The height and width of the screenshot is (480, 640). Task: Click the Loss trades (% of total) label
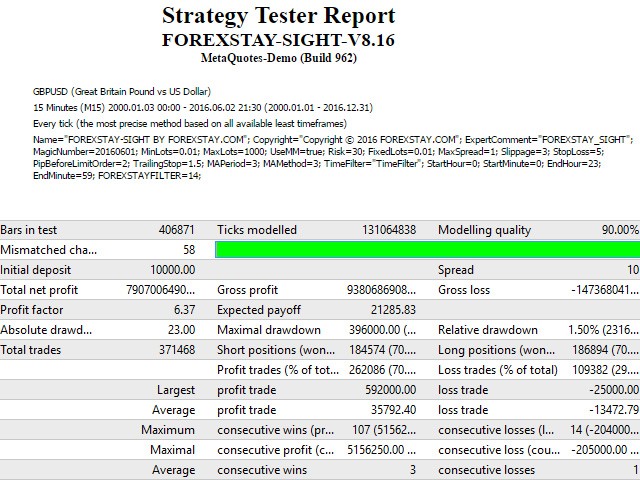click(498, 370)
